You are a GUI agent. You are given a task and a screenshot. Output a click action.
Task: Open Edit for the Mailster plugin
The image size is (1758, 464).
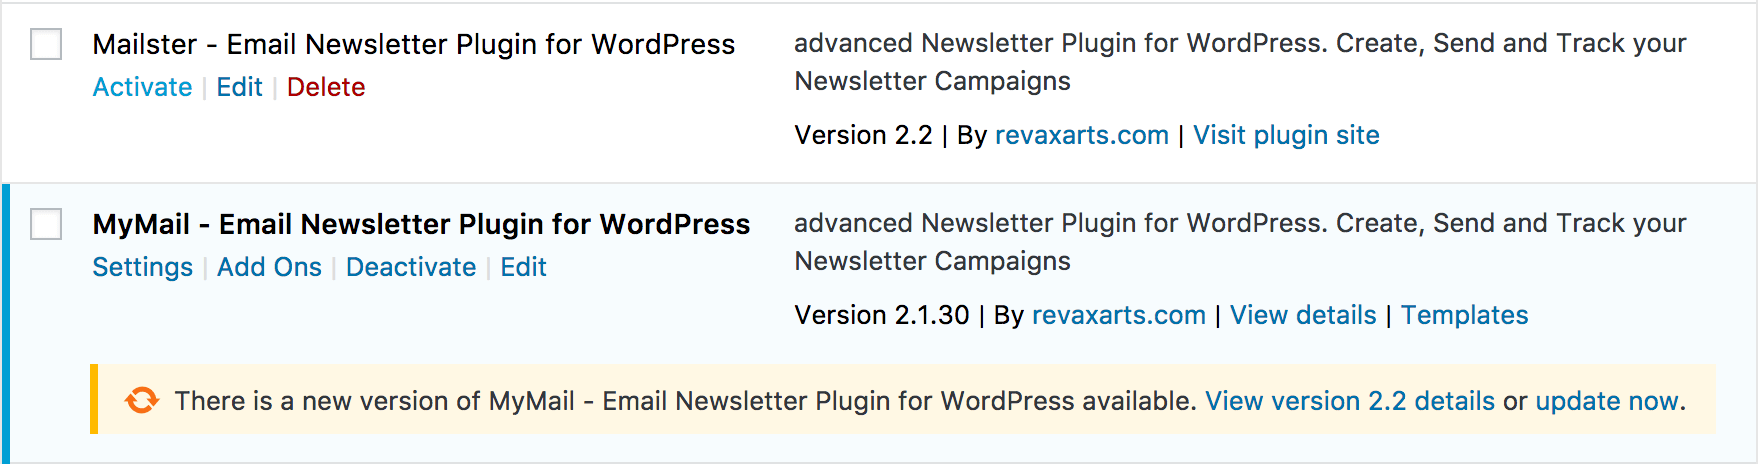(239, 87)
